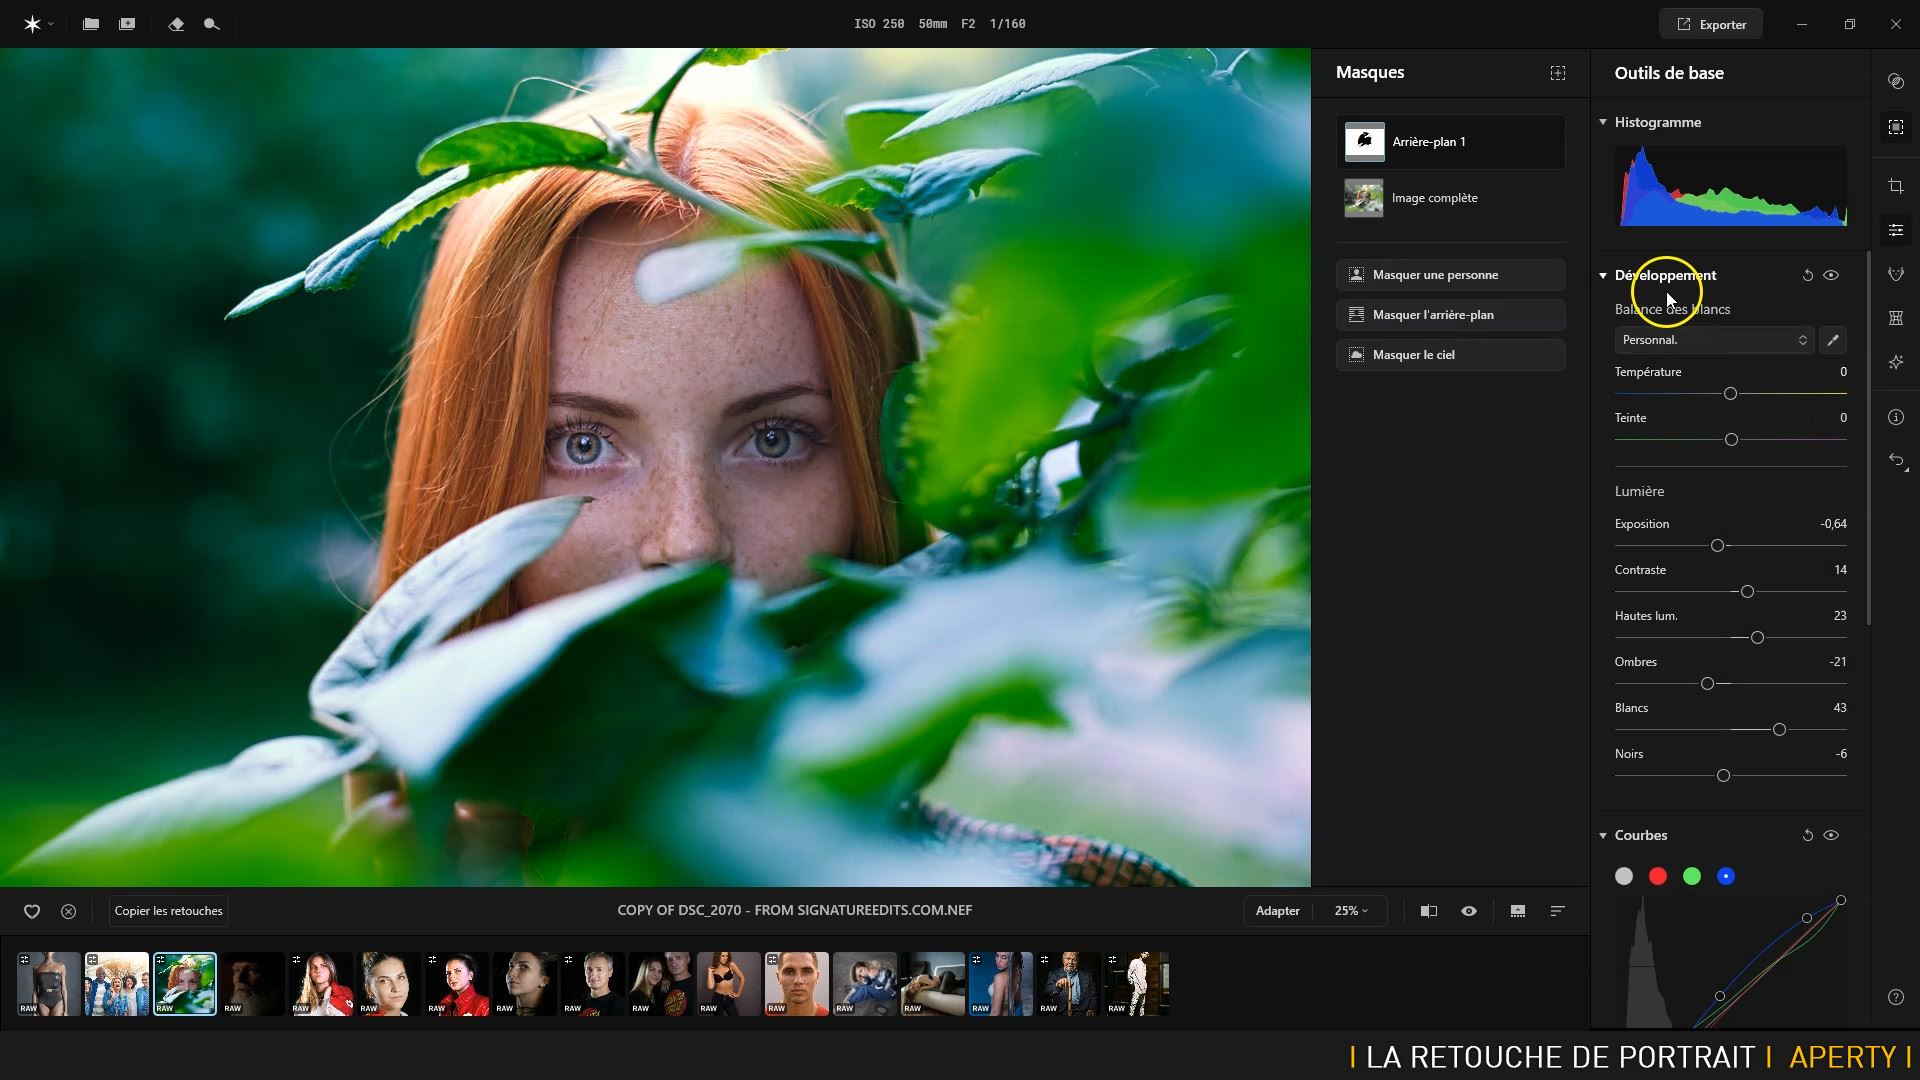
Task: Select the group photo filmstrip thumbnail
Action: click(117, 984)
